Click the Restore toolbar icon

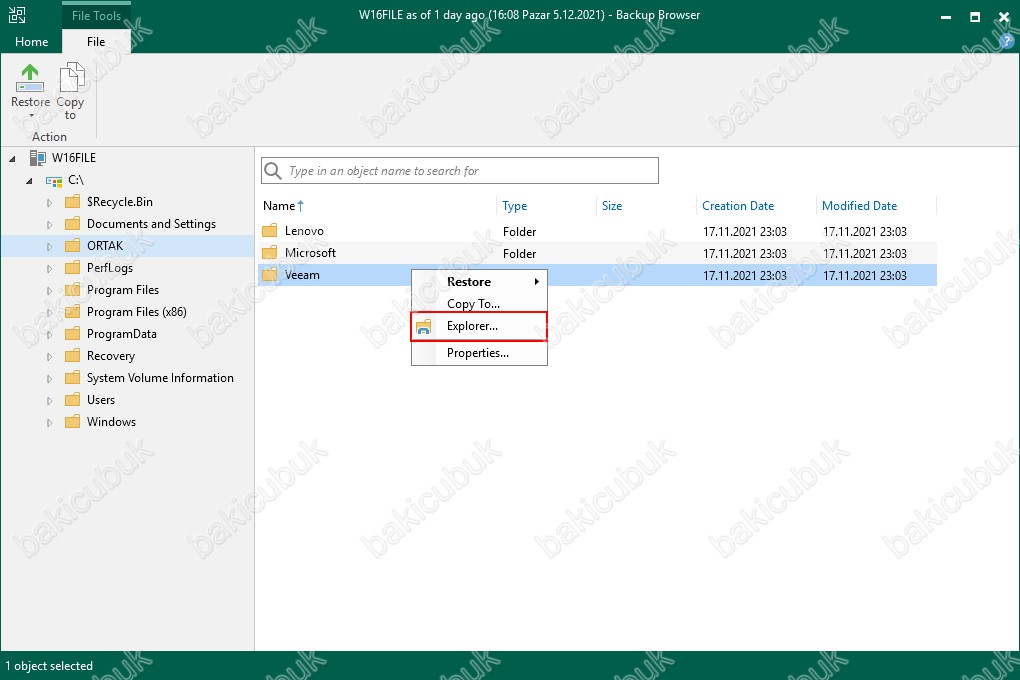pyautogui.click(x=30, y=78)
